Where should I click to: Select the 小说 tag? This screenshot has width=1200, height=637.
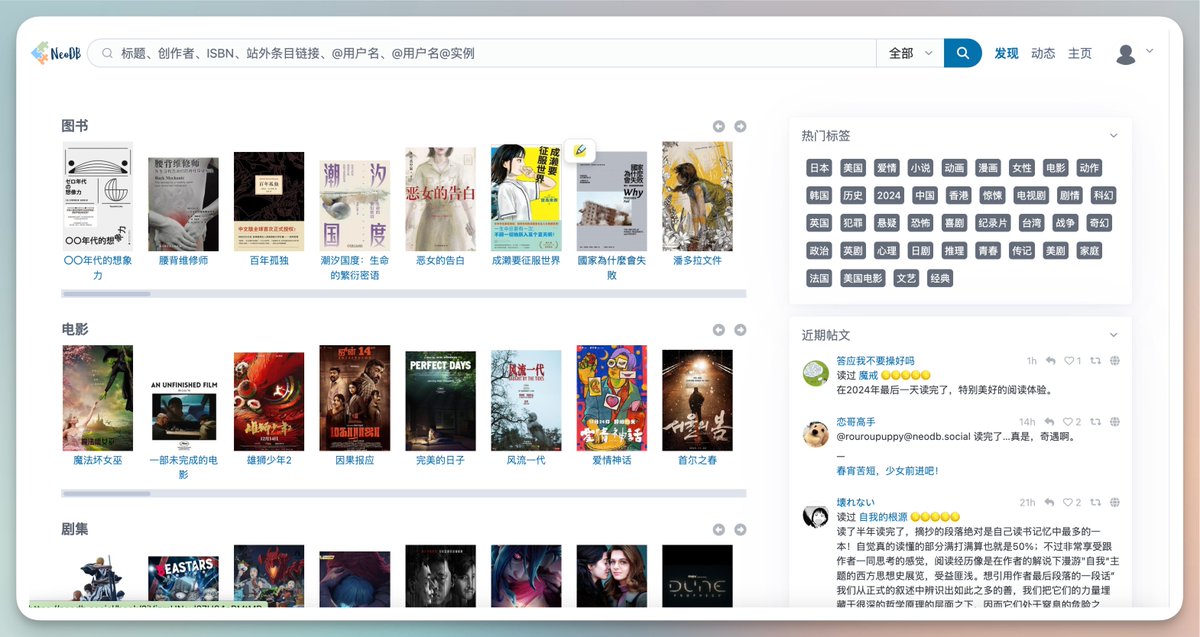click(x=920, y=168)
